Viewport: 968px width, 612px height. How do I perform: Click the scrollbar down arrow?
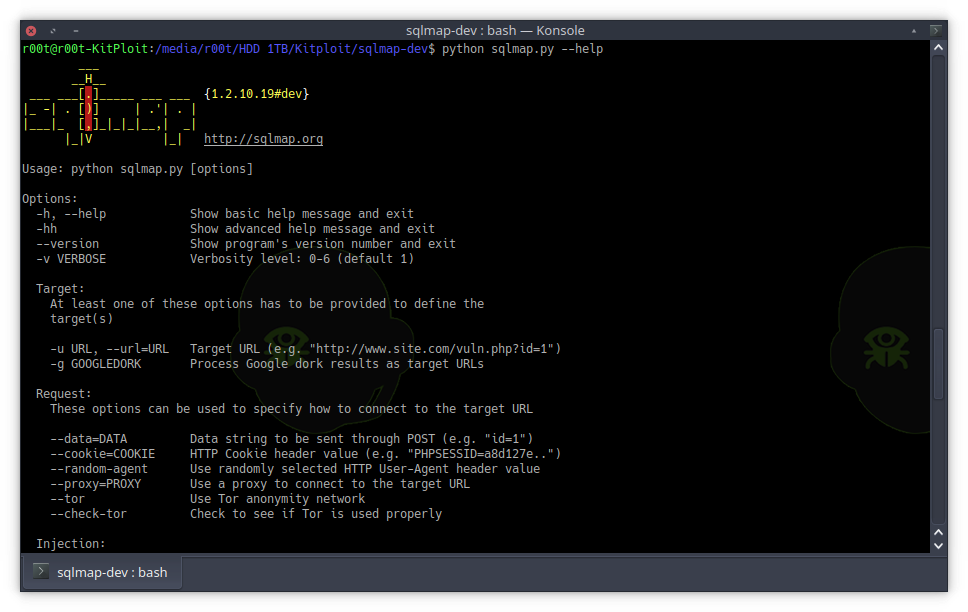pyautogui.click(x=938, y=543)
